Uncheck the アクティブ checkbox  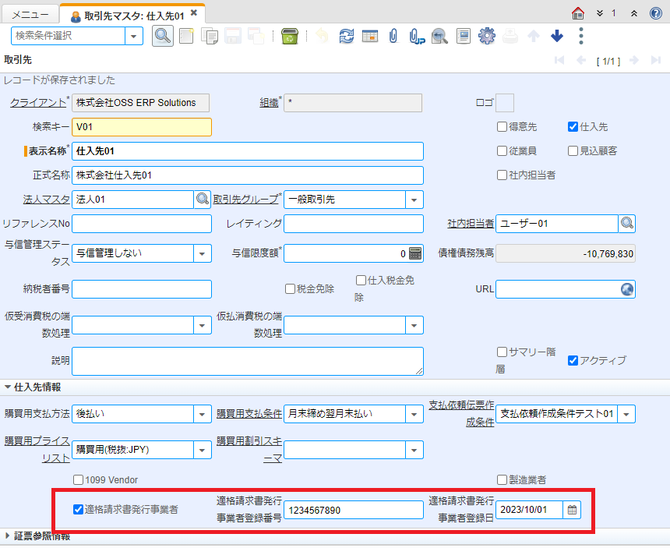tap(573, 361)
